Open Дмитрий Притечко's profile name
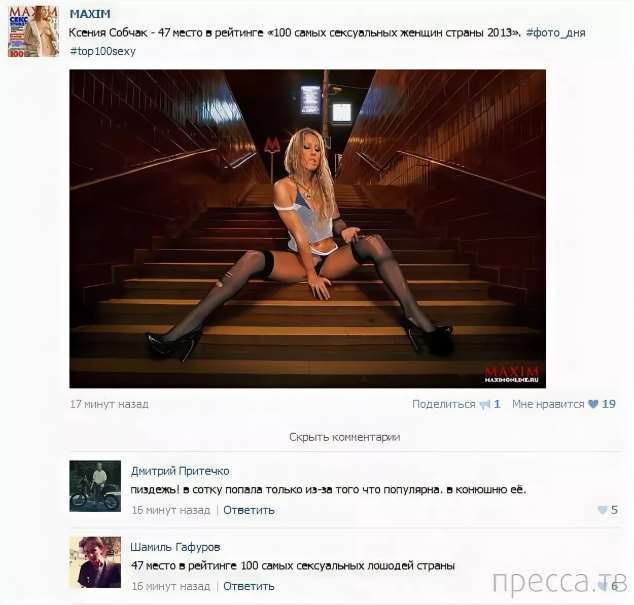The image size is (634, 605). coord(180,471)
